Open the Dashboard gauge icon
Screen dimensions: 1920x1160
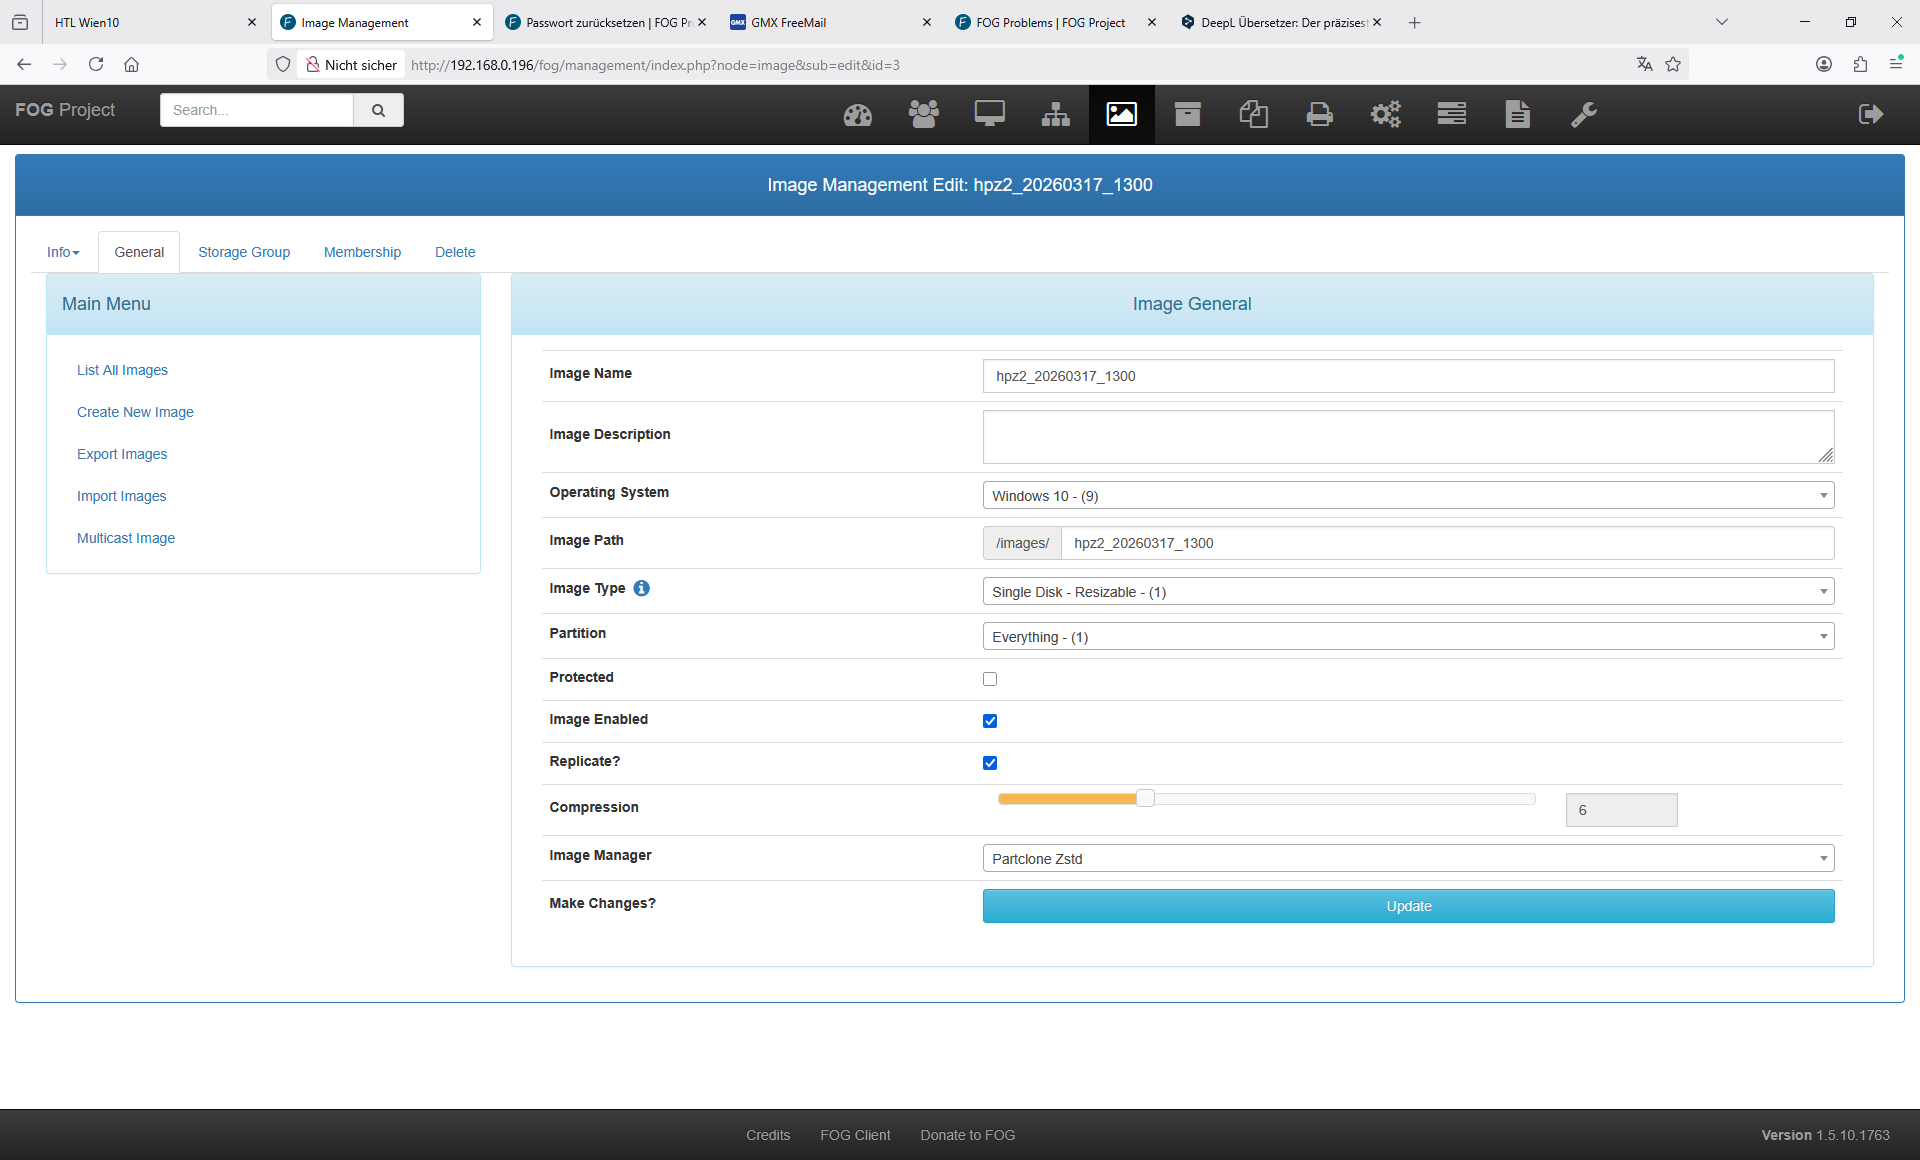857,115
